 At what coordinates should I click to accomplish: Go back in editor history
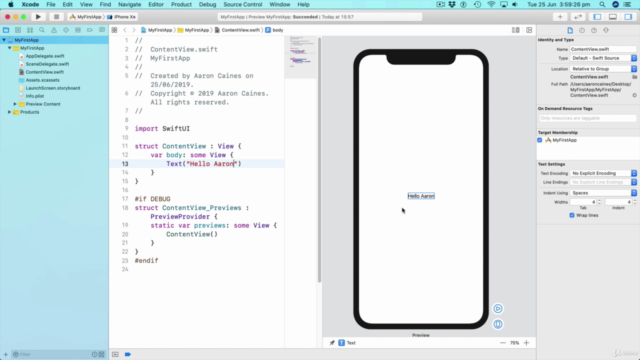point(125,30)
